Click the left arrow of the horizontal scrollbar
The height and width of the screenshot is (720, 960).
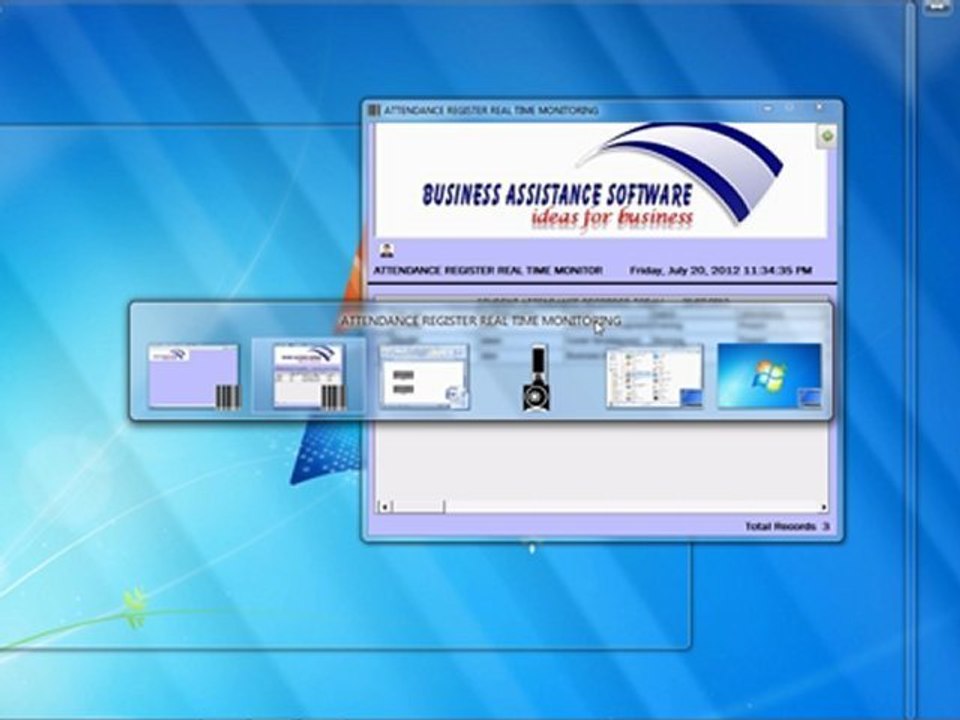pos(384,506)
